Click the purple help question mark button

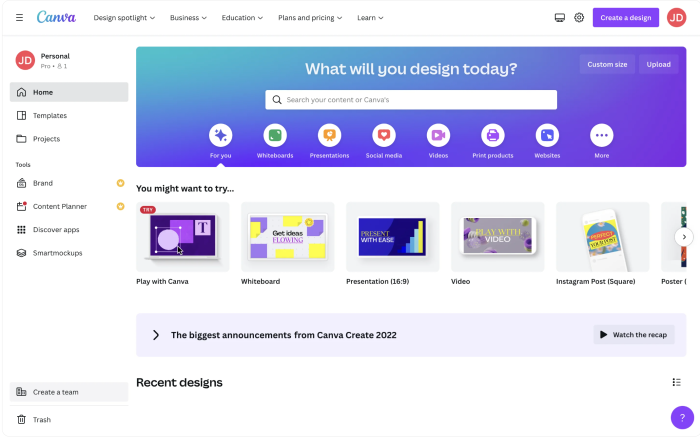point(682,417)
